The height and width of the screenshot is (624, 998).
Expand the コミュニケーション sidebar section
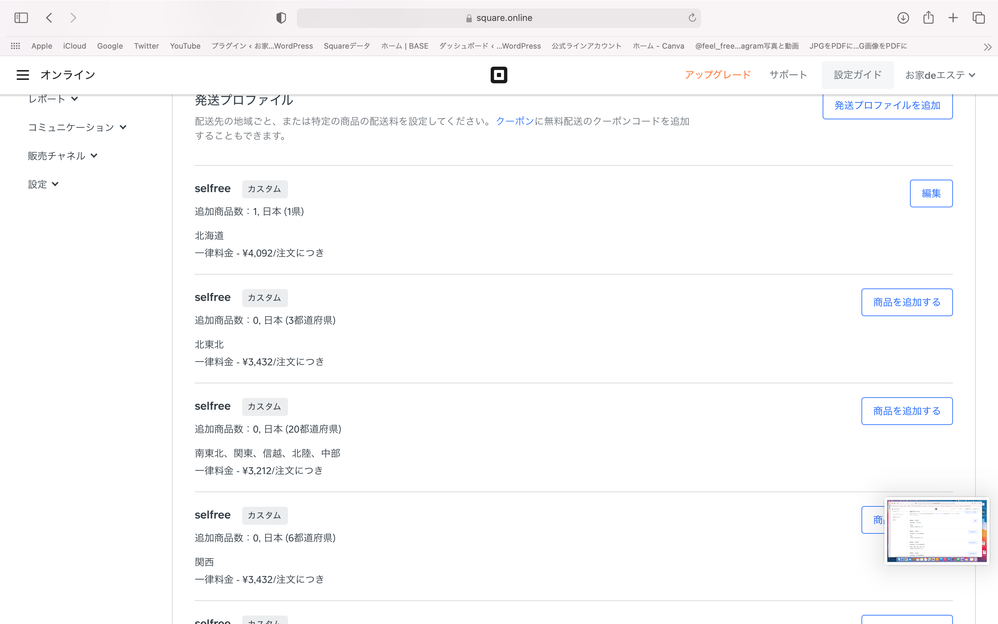(x=77, y=127)
